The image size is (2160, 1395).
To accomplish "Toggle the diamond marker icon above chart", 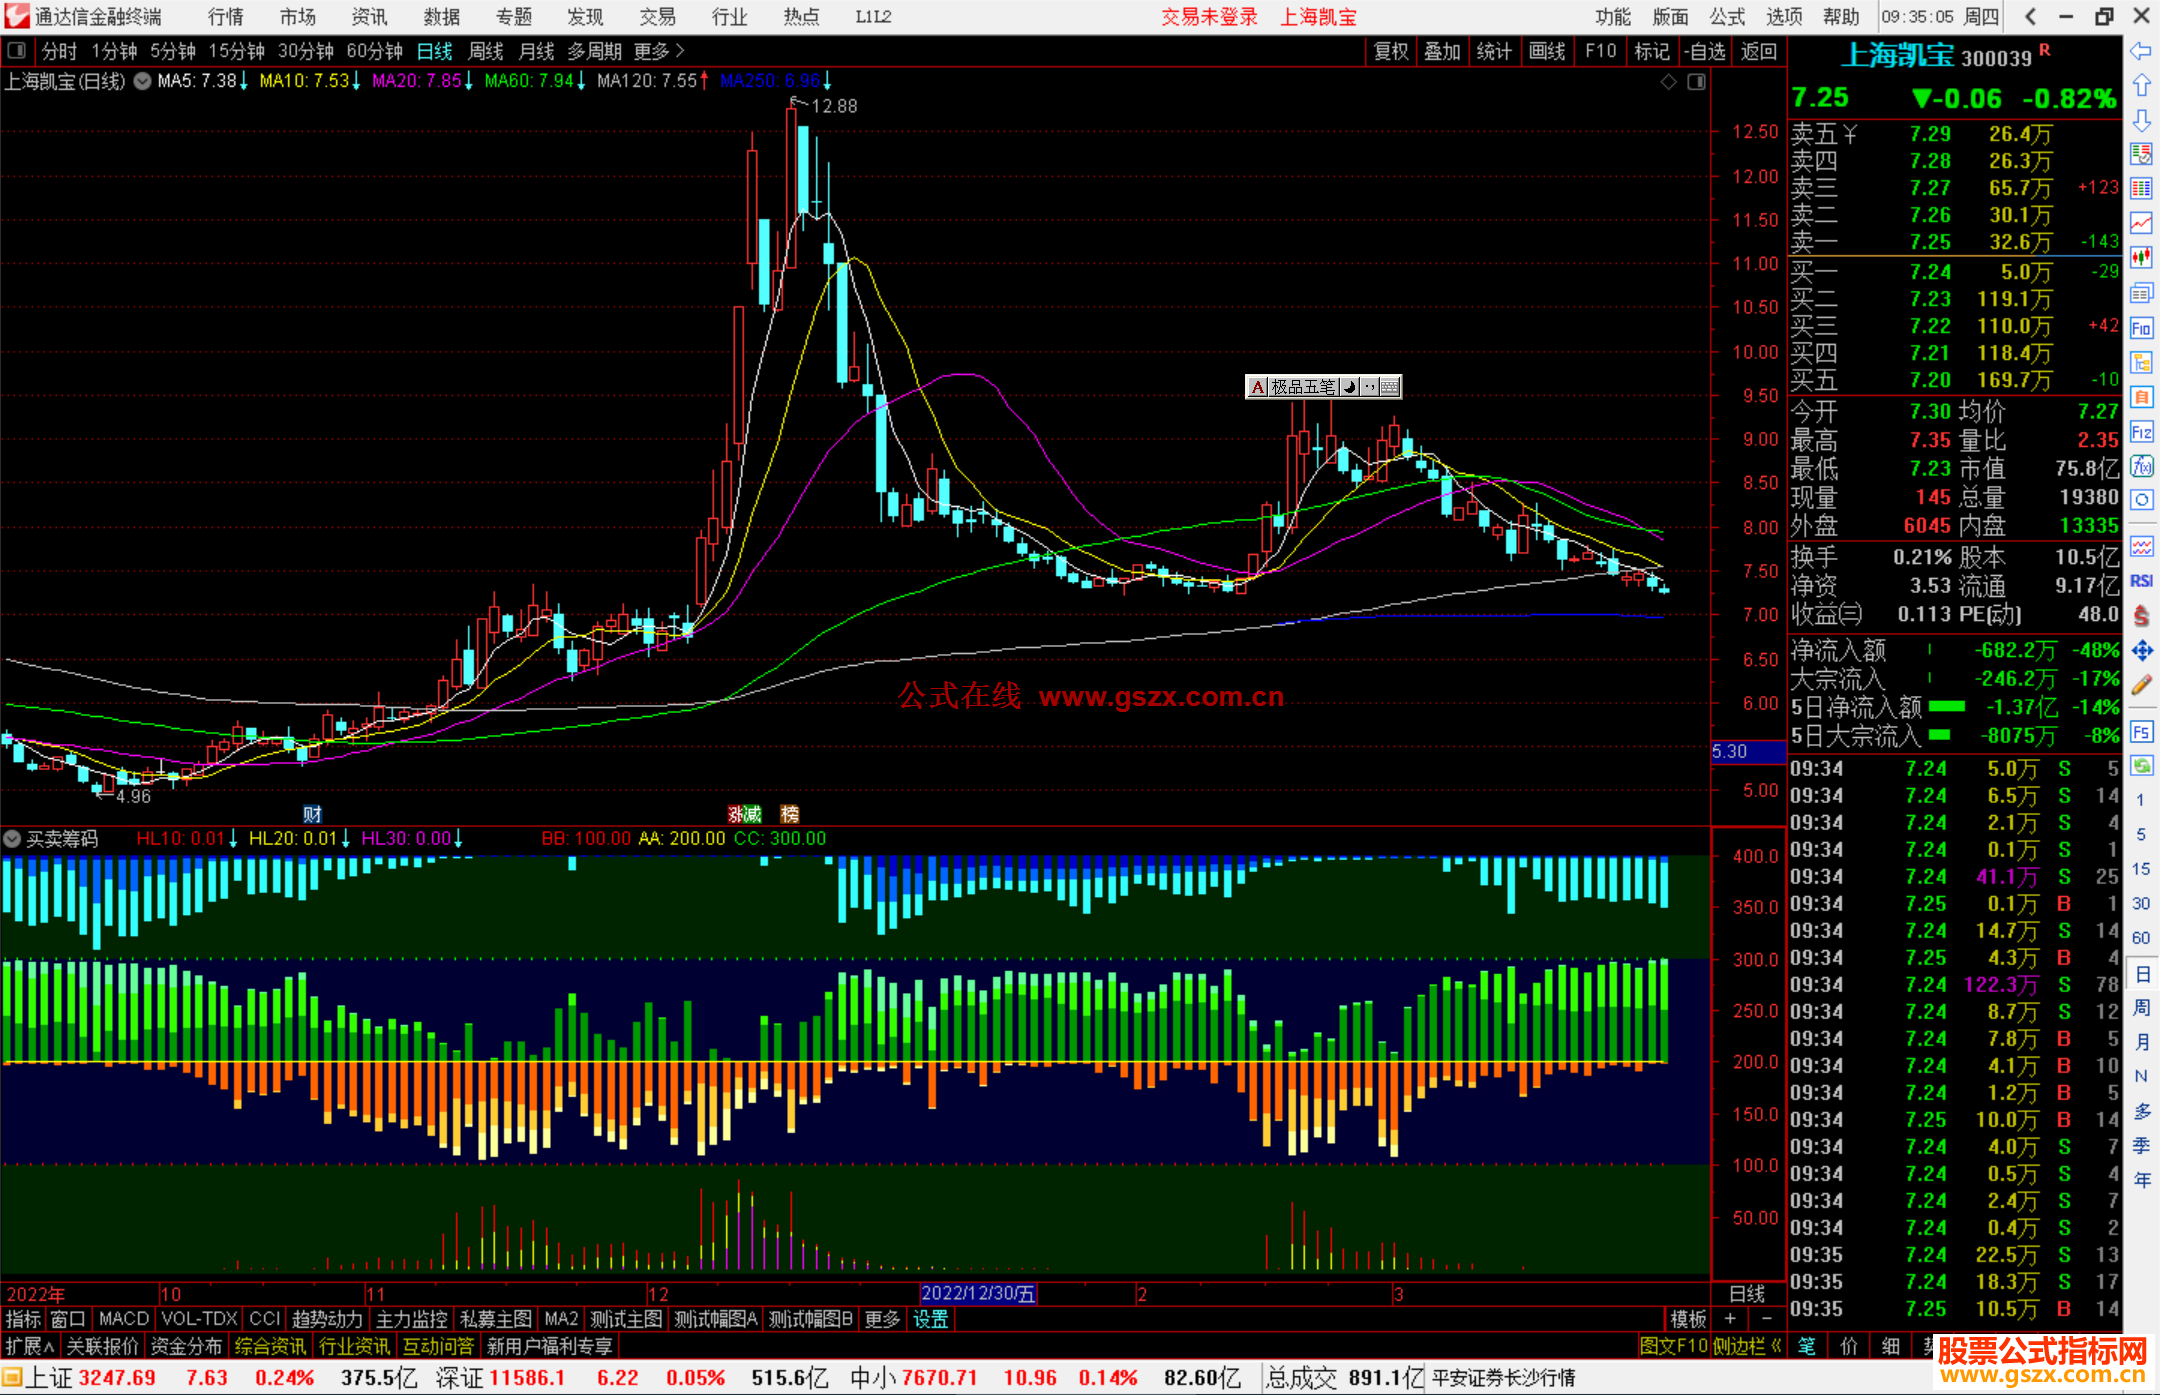I will (x=1668, y=82).
